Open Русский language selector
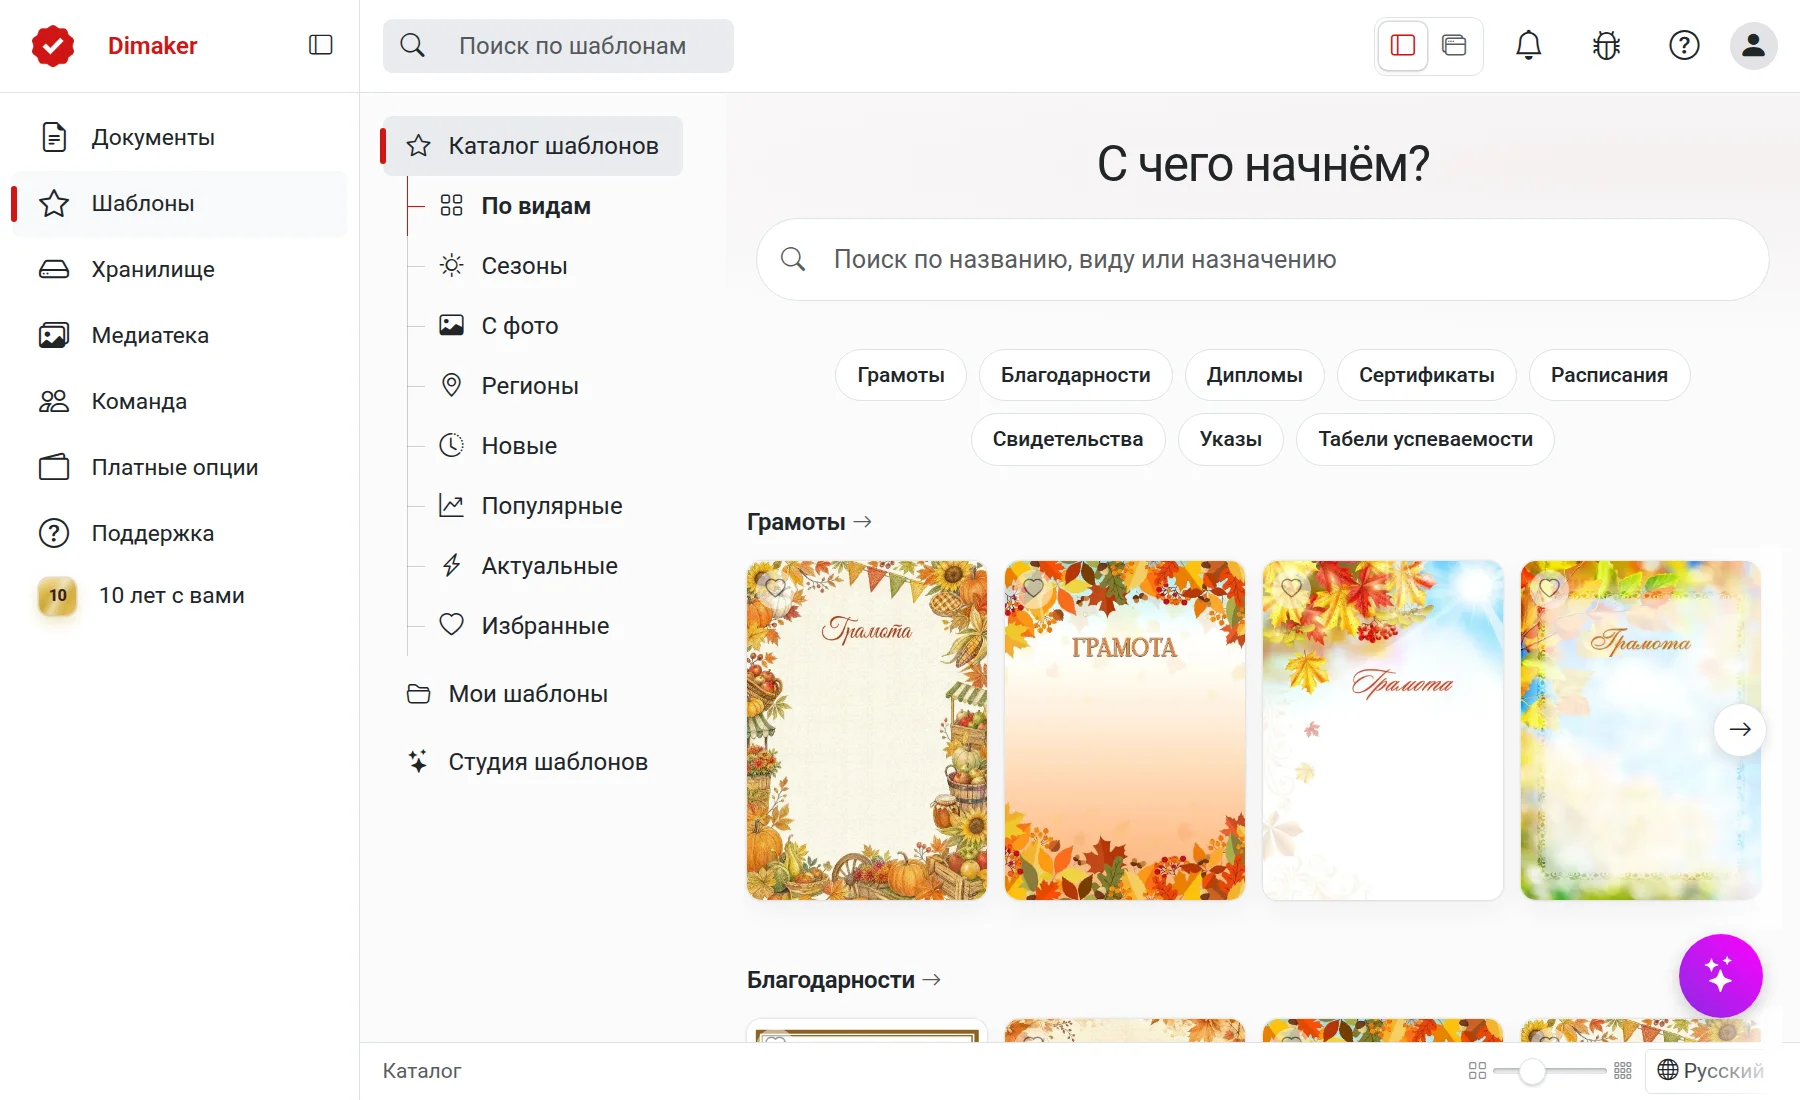Image resolution: width=1800 pixels, height=1100 pixels. (x=1710, y=1071)
